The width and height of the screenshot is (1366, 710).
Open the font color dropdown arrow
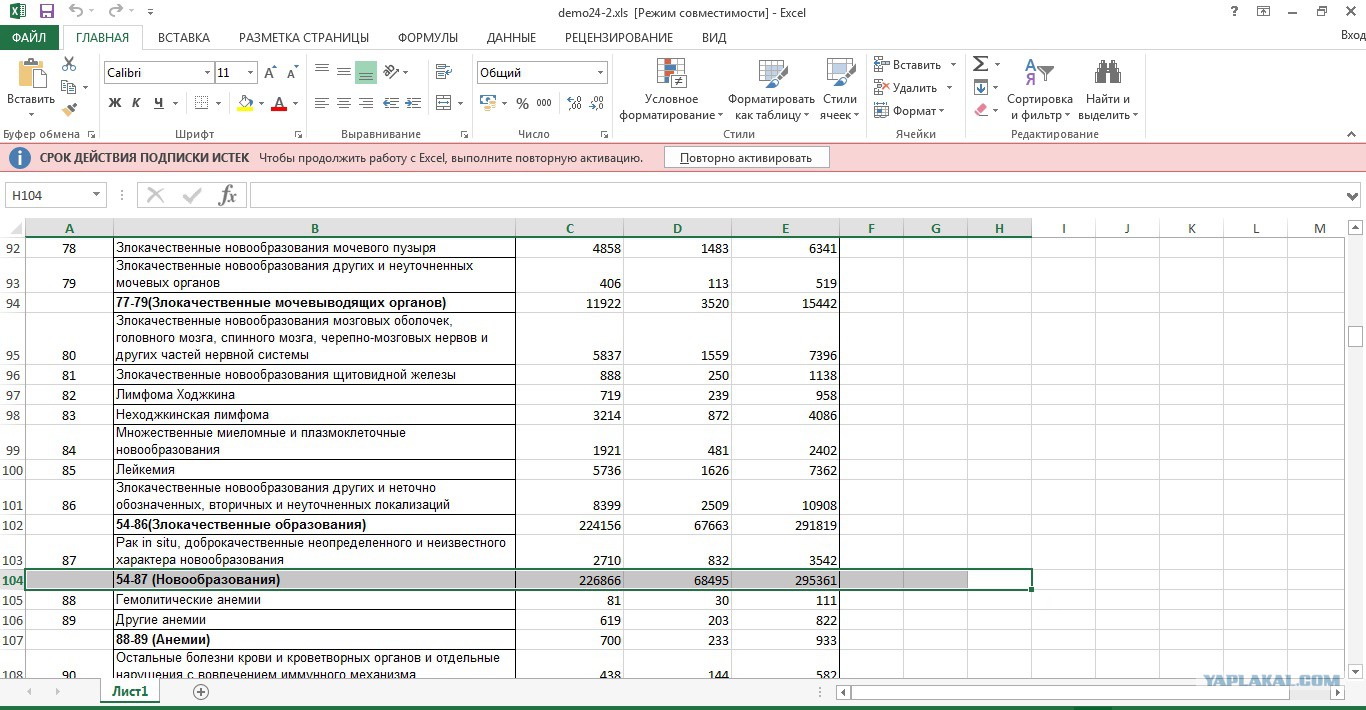tap(295, 103)
